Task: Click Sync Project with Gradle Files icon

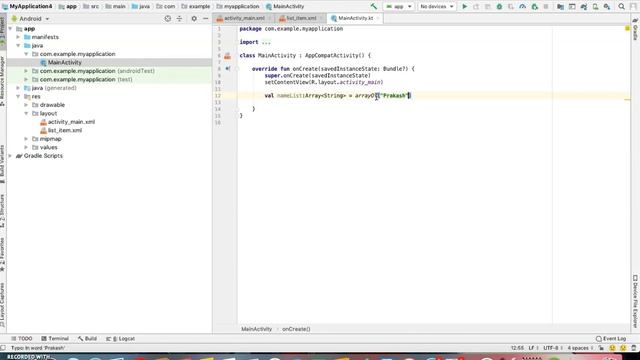Action: 584,7
